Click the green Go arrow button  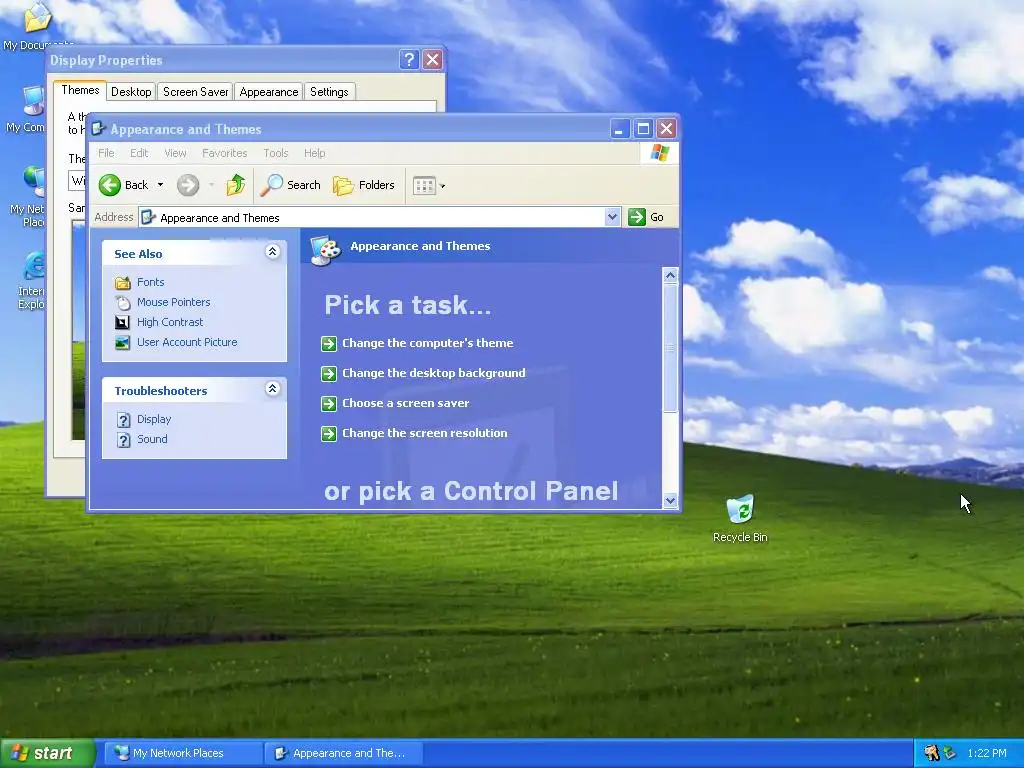click(637, 217)
